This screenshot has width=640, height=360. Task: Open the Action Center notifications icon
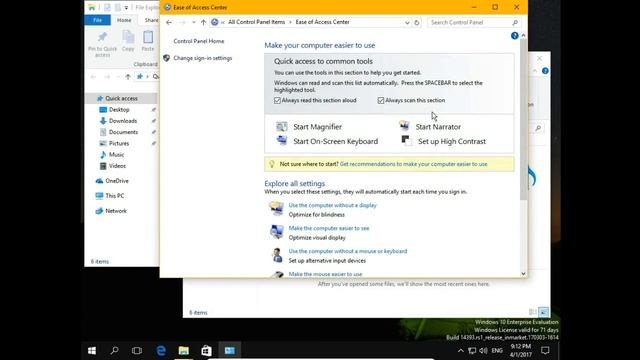coord(545,351)
